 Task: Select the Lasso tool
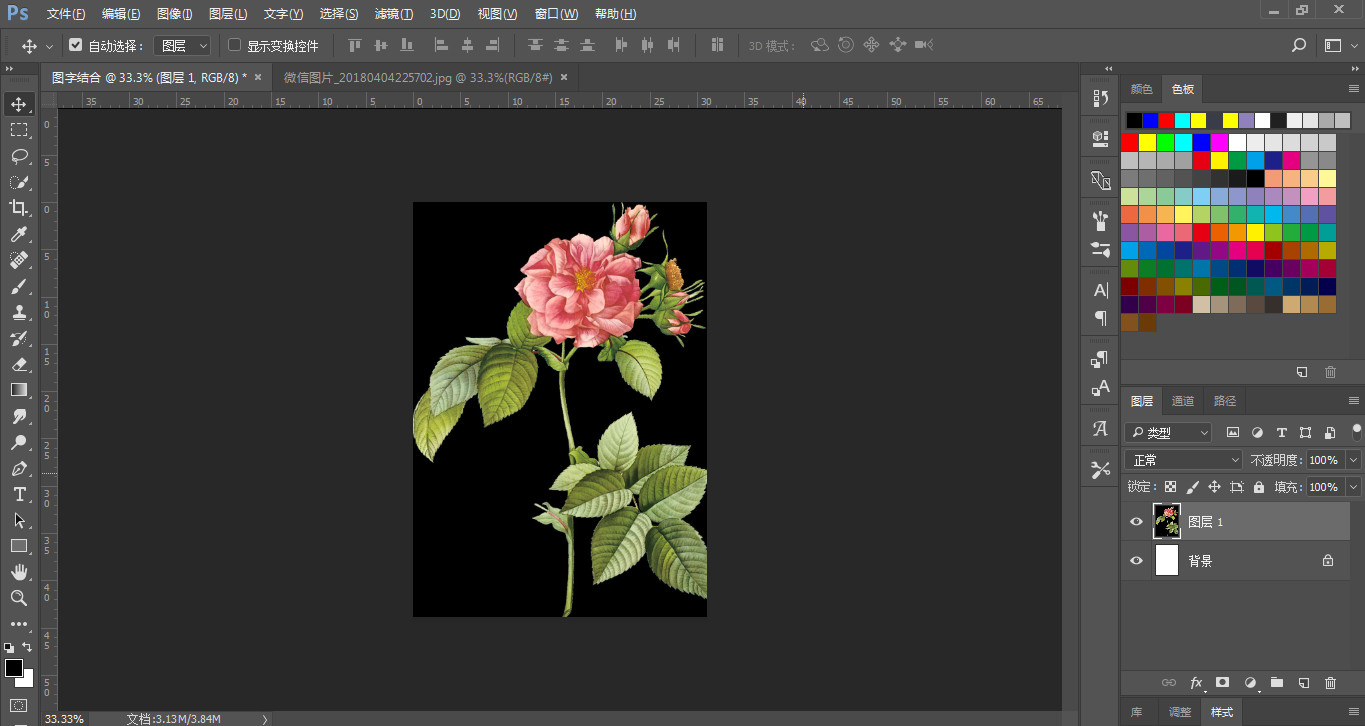[19, 156]
